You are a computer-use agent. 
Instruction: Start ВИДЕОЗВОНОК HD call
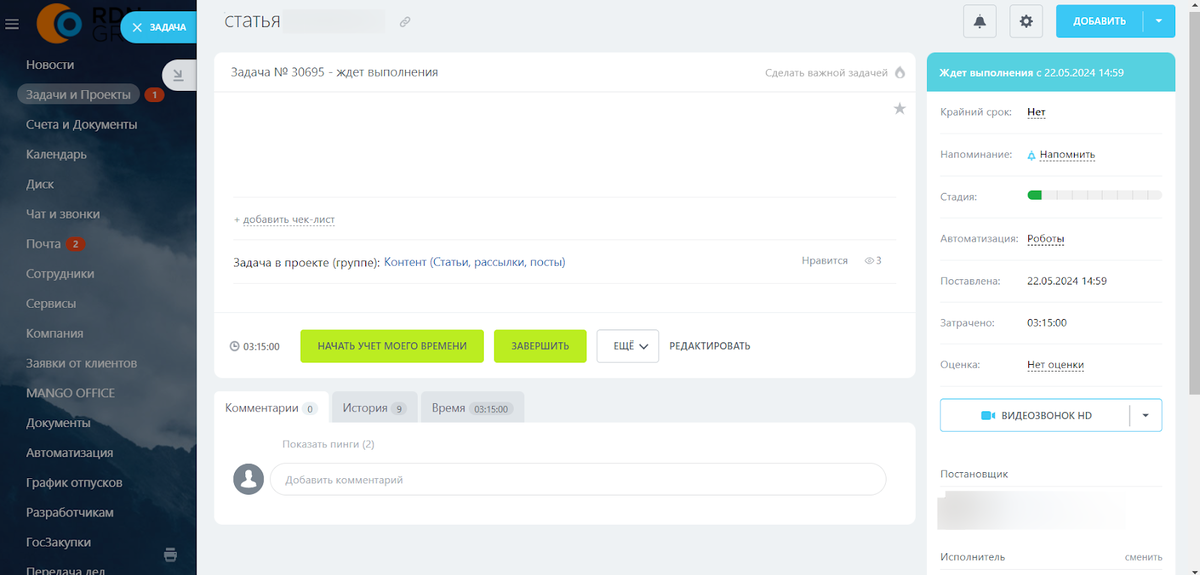pyautogui.click(x=1035, y=415)
